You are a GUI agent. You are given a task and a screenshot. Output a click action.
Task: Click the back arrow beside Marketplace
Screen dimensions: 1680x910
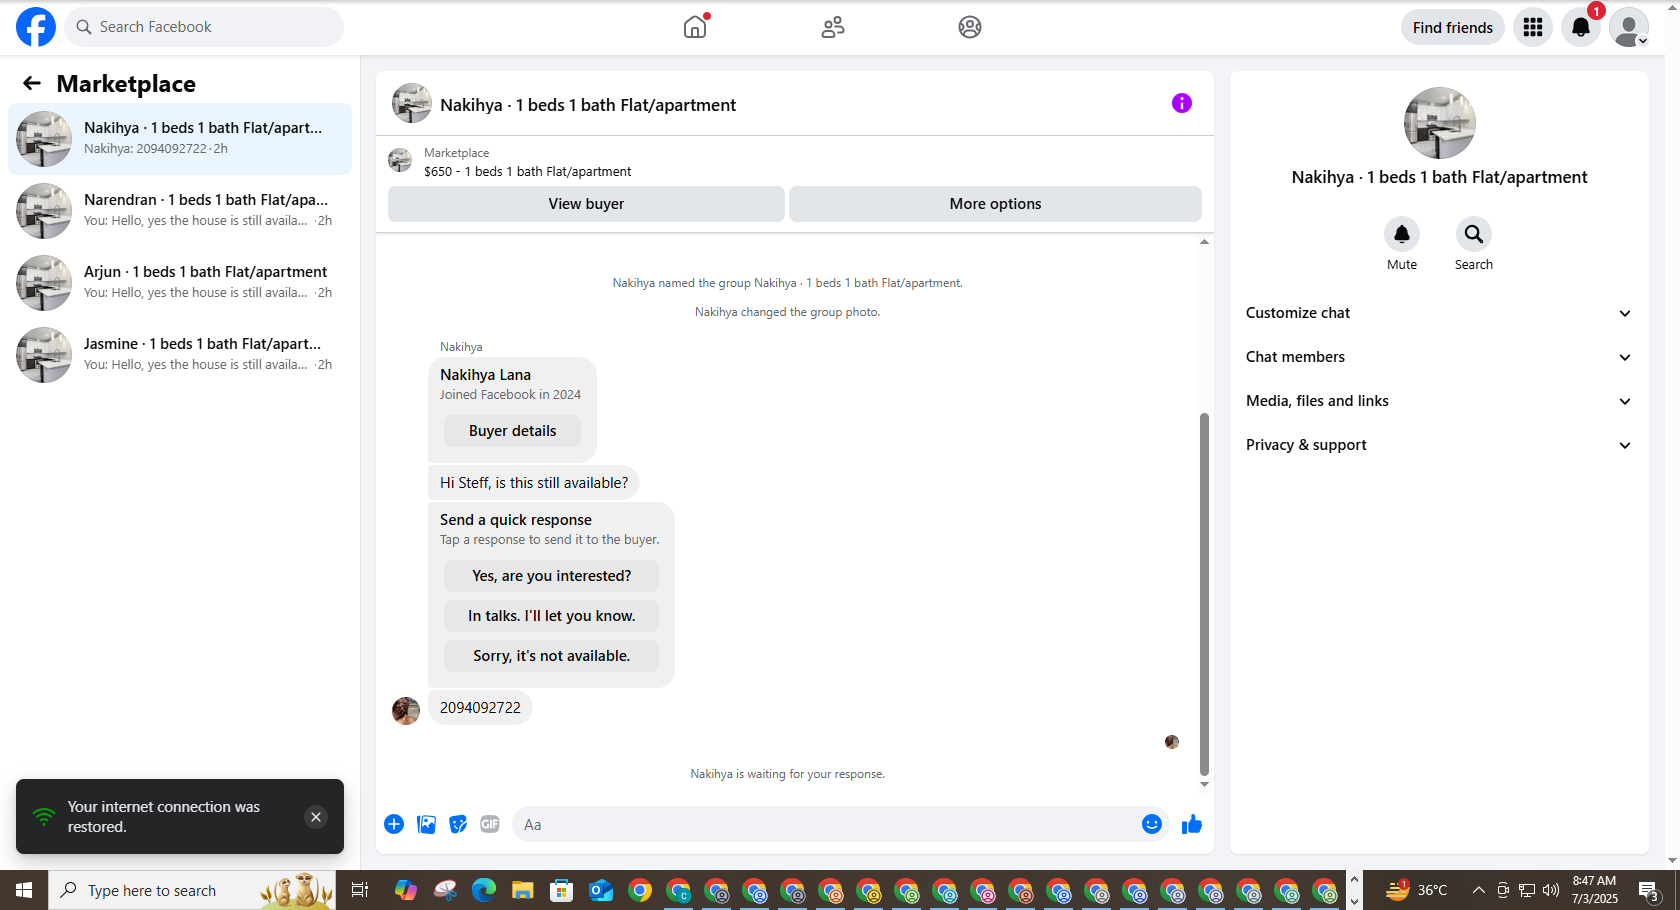[x=32, y=84]
